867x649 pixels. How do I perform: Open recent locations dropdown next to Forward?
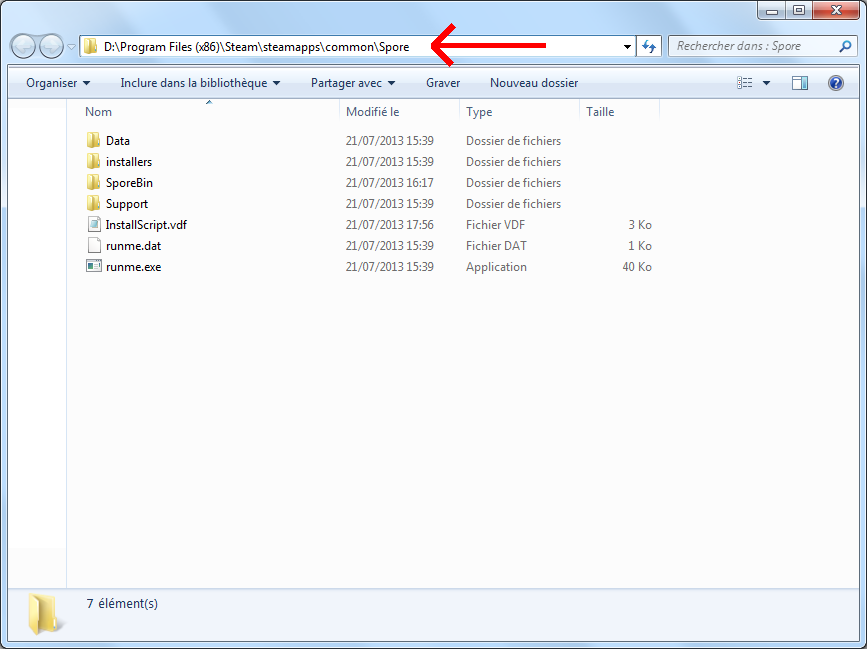(x=71, y=47)
